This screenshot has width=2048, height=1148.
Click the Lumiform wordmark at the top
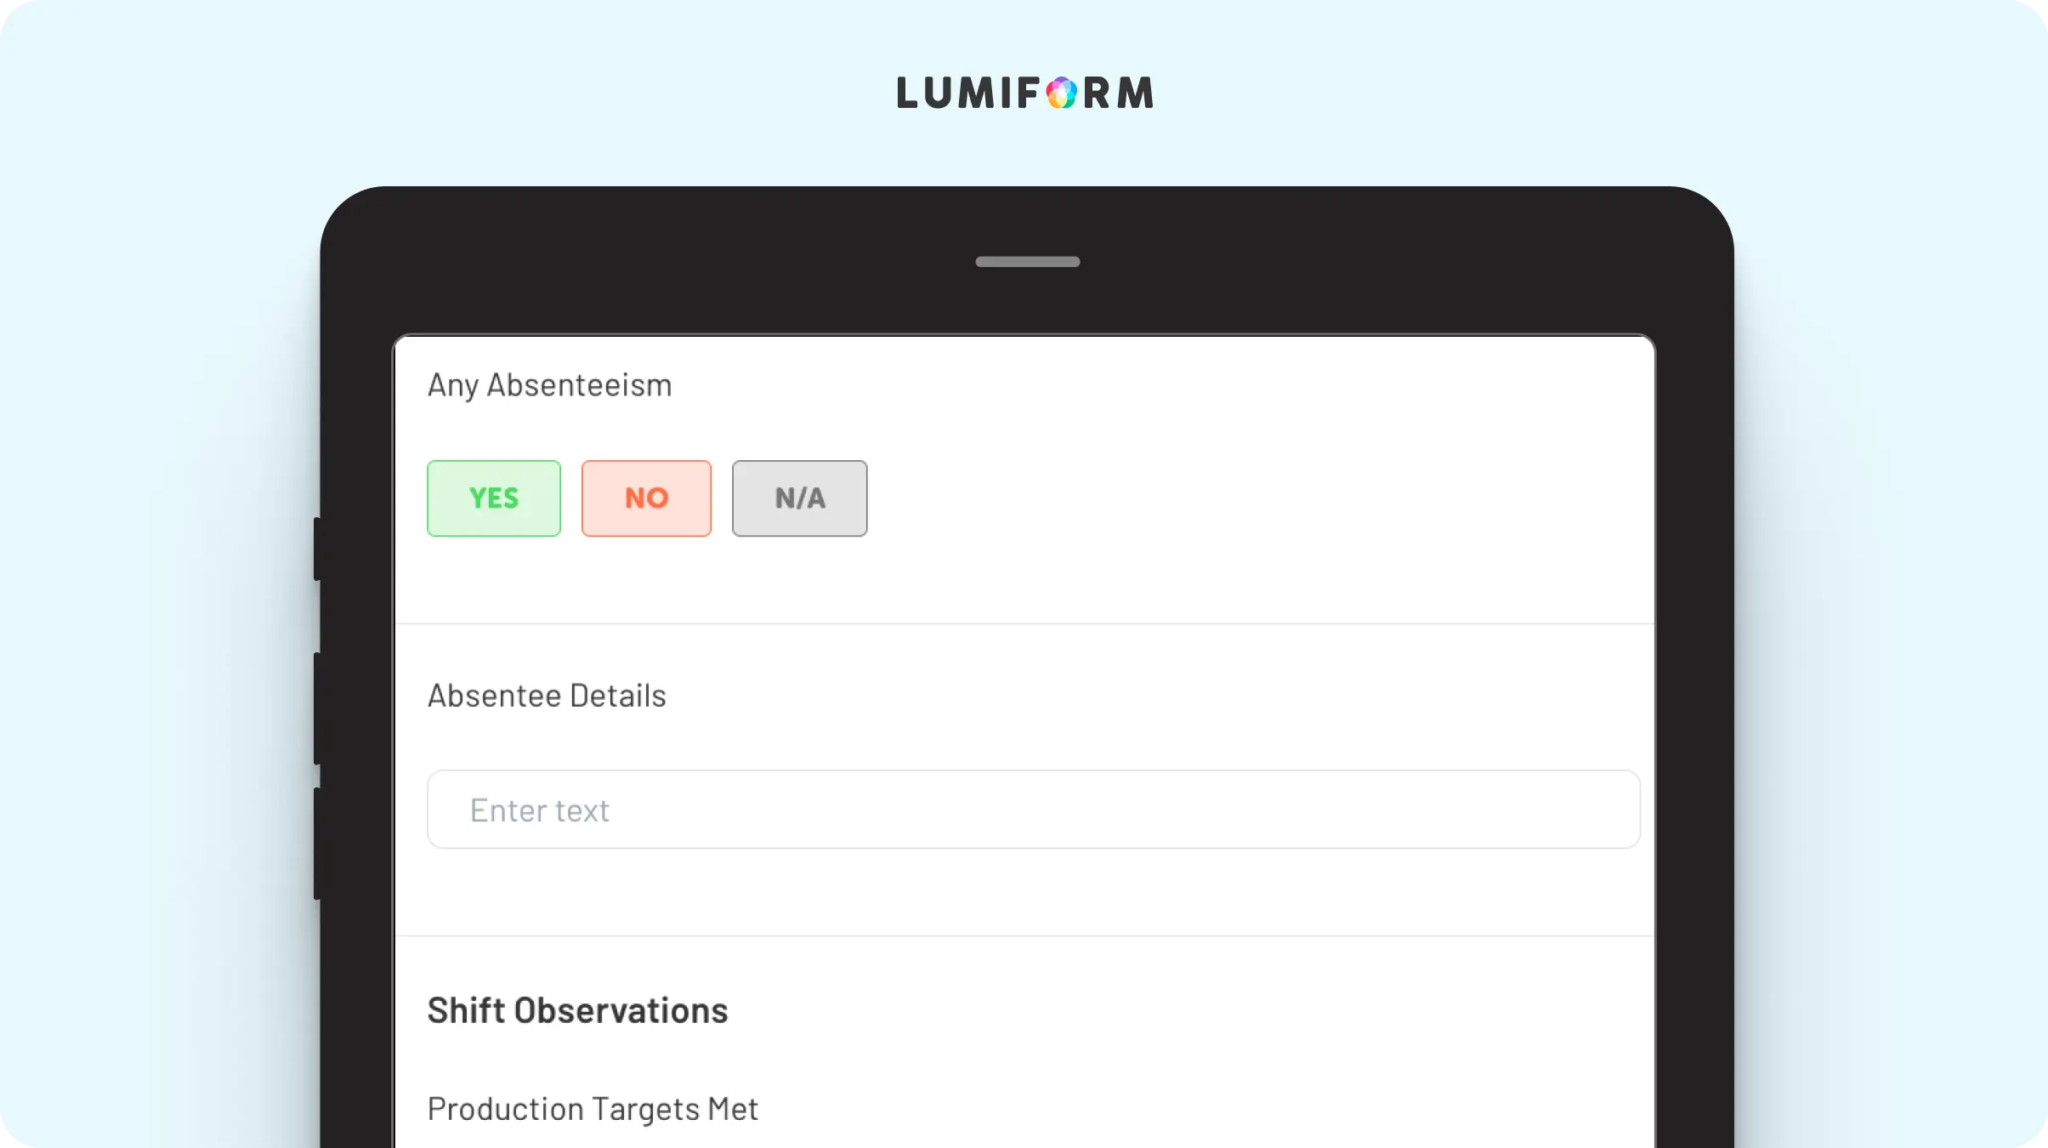pos(1025,93)
